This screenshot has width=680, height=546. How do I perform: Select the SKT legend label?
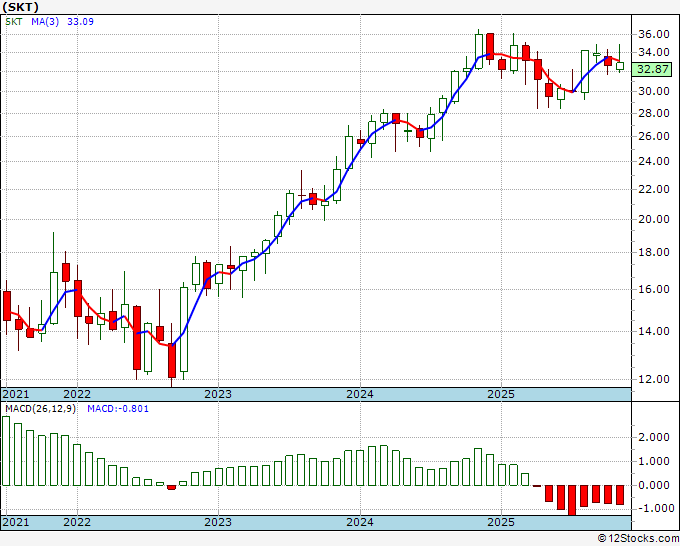pos(13,22)
